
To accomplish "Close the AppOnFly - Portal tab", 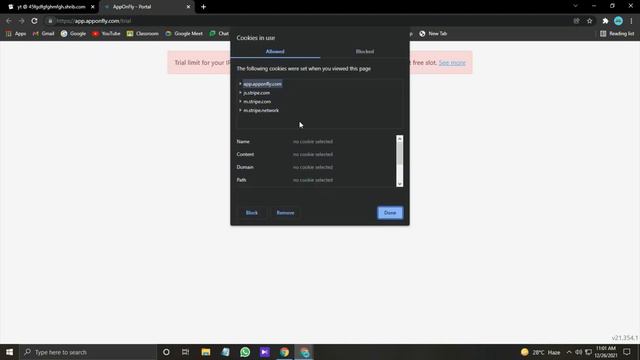I will point(188,7).
